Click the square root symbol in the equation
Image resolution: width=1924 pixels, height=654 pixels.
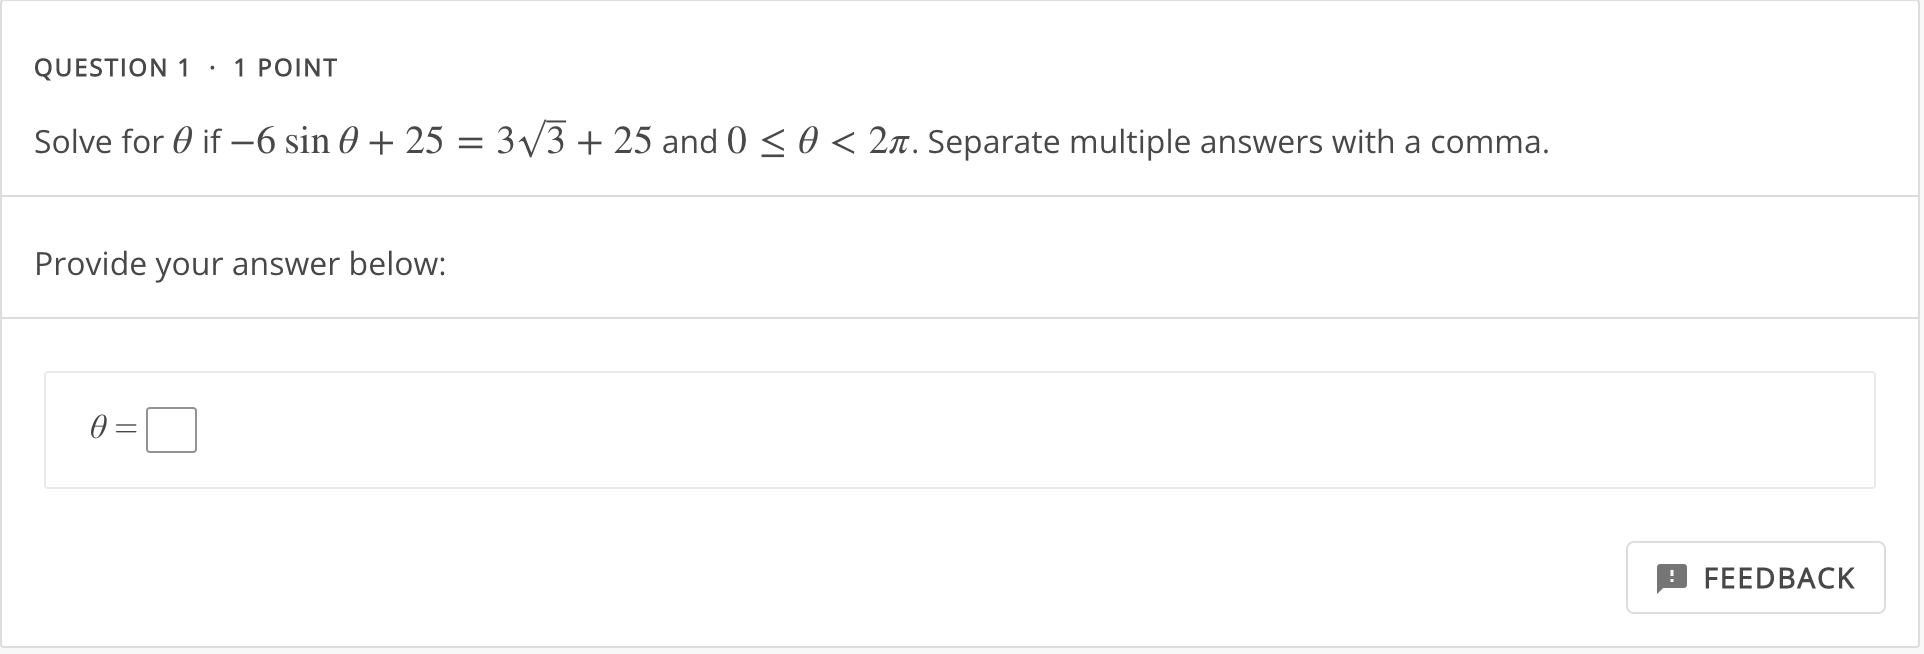tap(530, 138)
